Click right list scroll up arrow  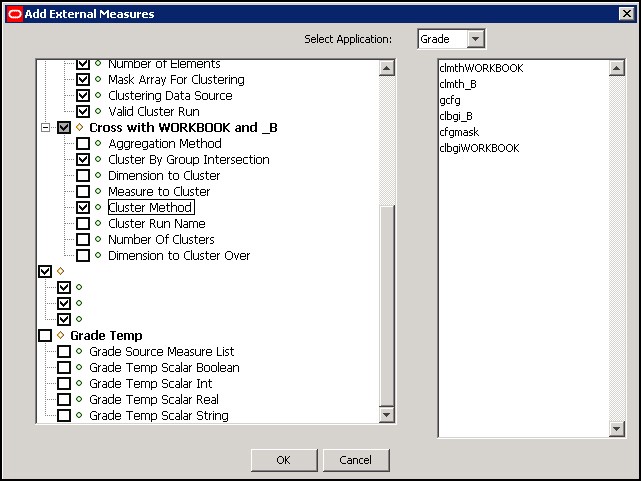[x=616, y=68]
